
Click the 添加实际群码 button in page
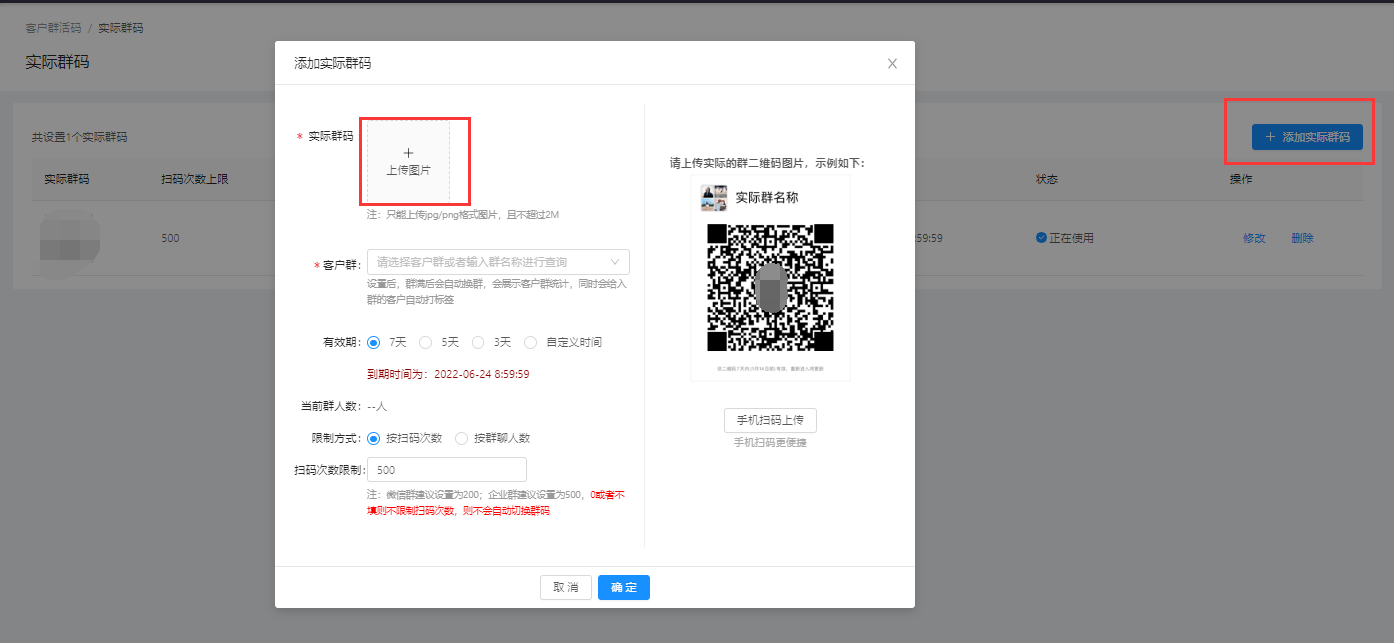[1307, 137]
